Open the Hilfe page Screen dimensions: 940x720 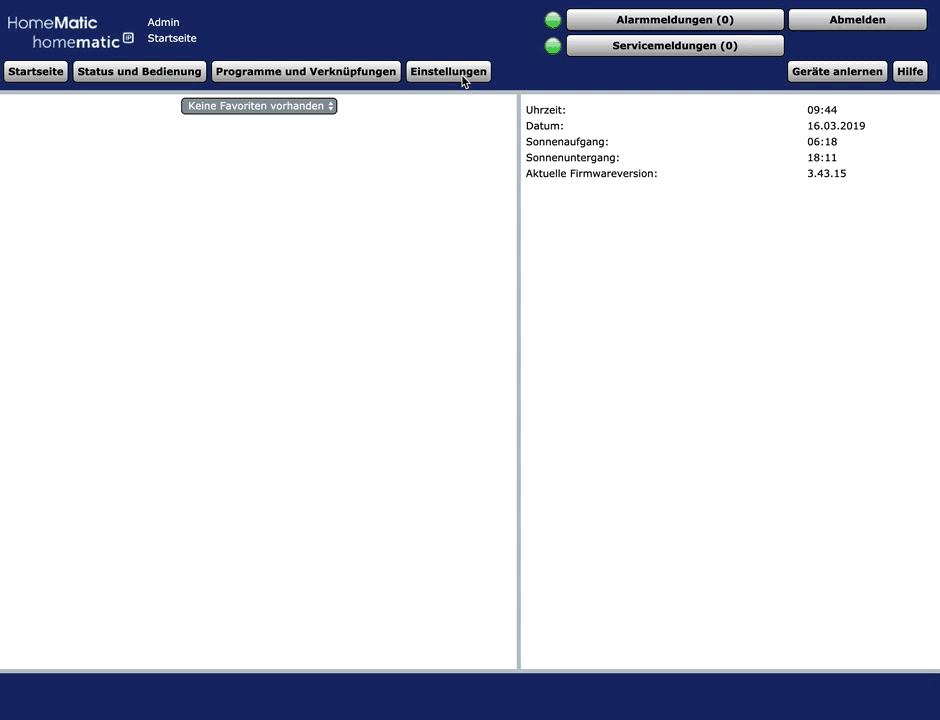pos(910,72)
